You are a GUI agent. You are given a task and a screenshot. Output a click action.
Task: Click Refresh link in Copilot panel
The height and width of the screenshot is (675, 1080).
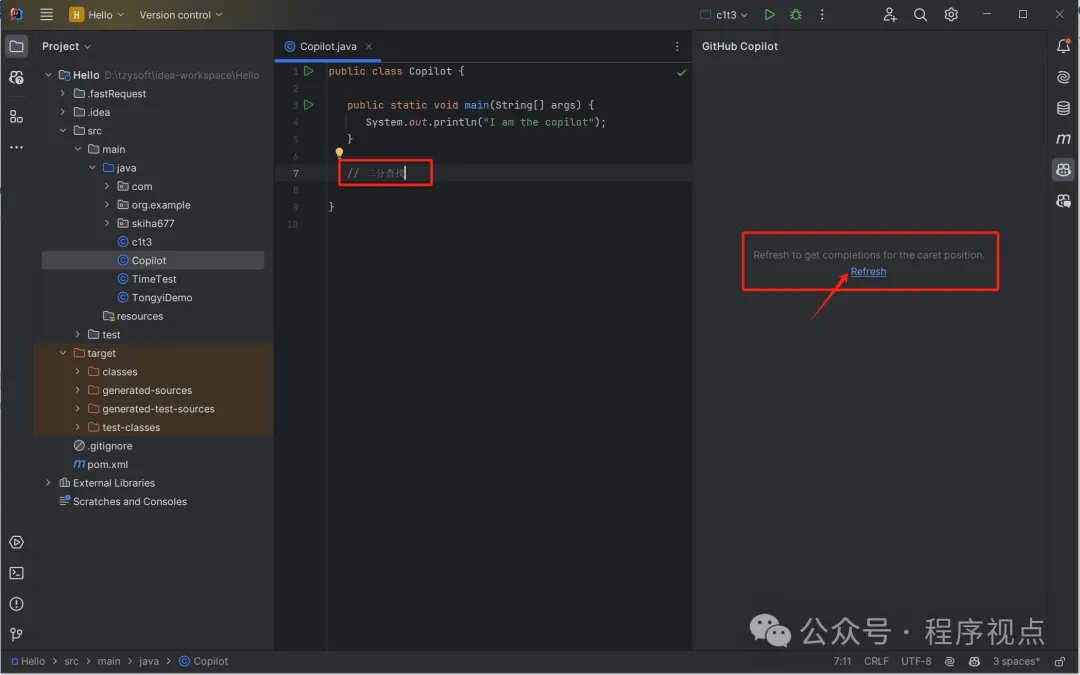(868, 271)
